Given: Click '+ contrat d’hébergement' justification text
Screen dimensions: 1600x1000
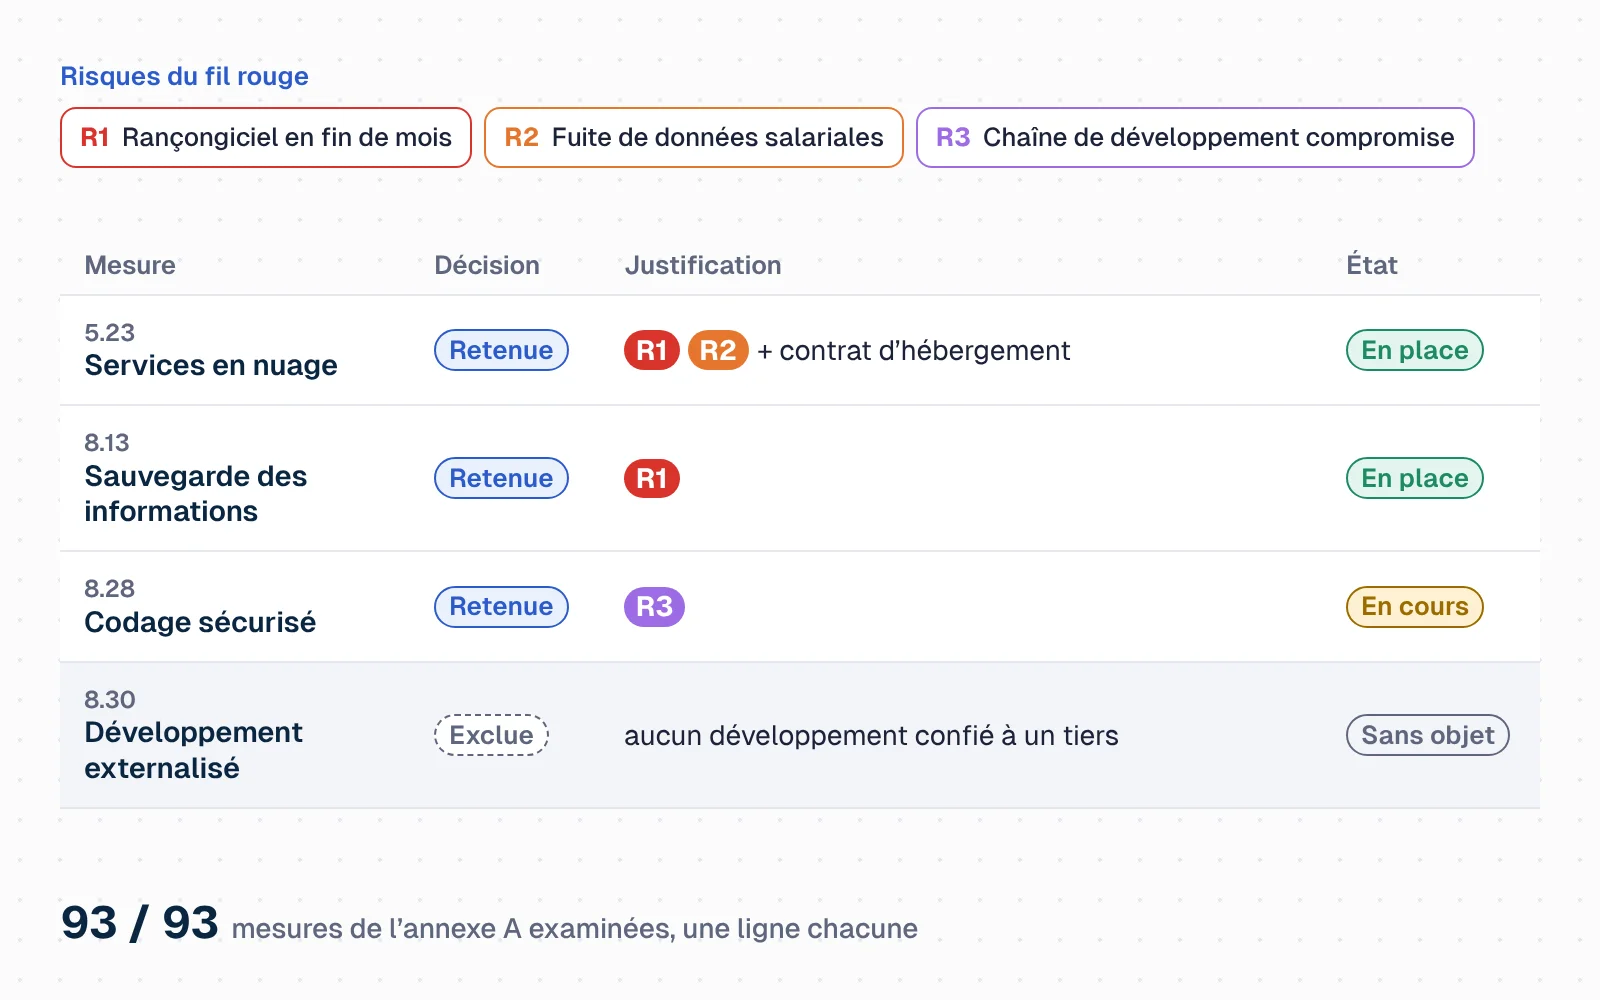Looking at the screenshot, I should (x=914, y=350).
